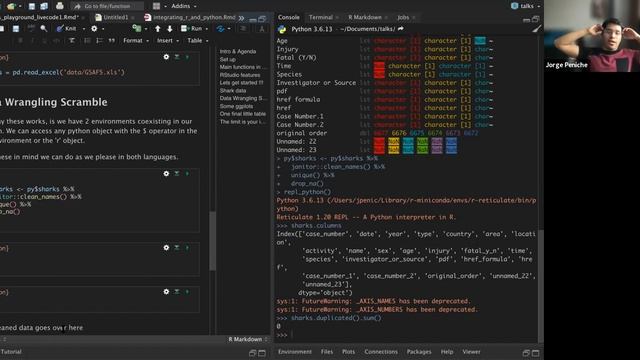The width and height of the screenshot is (640, 360).
Task: Open the workspace panes layout icon
Action: [156, 6]
